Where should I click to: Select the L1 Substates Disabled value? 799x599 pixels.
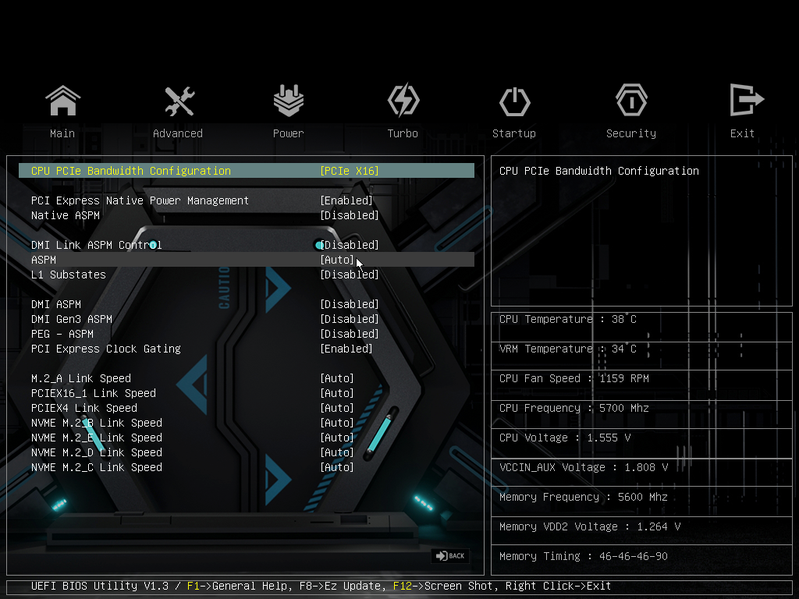pos(349,275)
